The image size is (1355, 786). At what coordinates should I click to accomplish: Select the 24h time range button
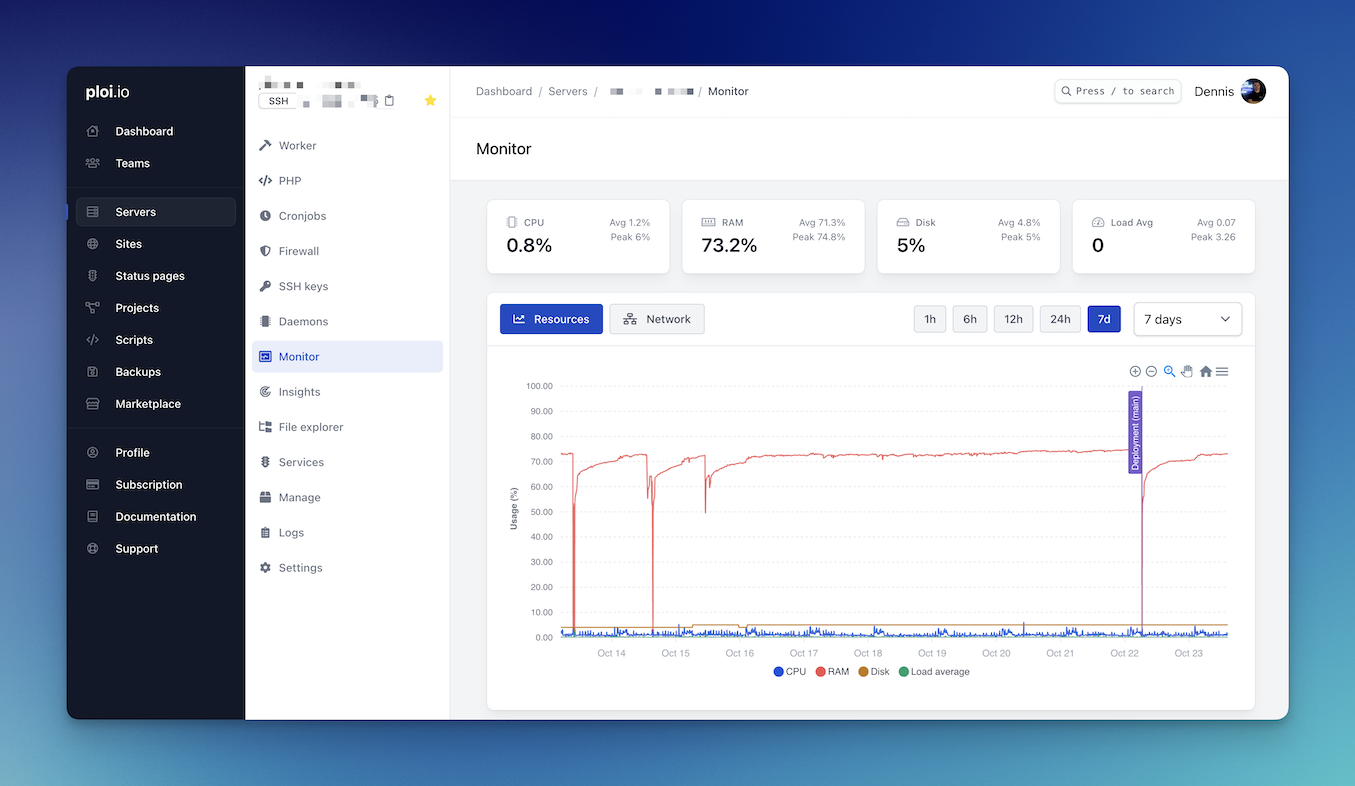pos(1060,319)
